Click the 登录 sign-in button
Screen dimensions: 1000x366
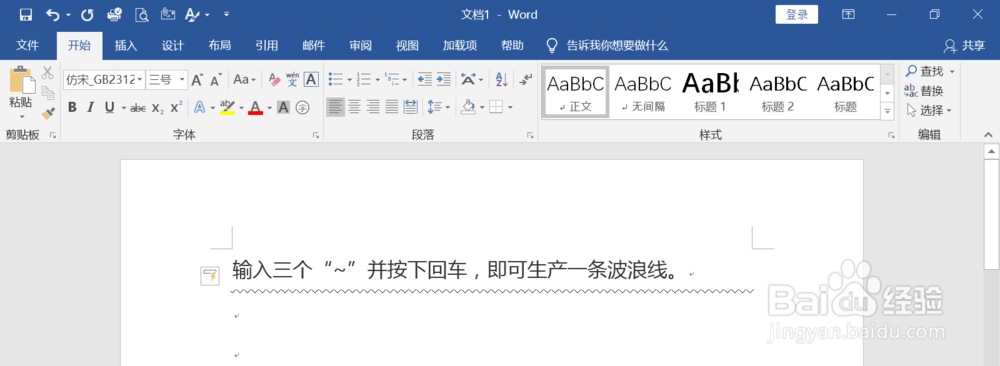click(x=797, y=15)
